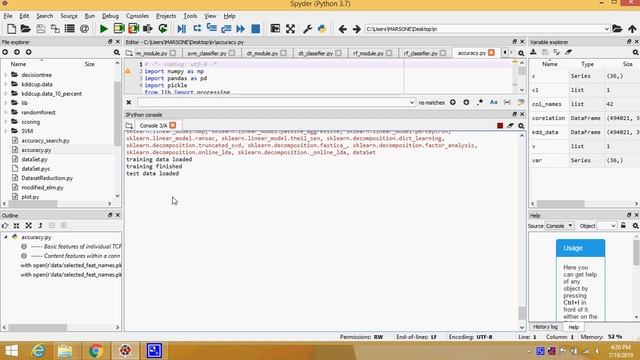Click the corelation variable row
Viewport: 640px width, 360px height.
[584, 118]
